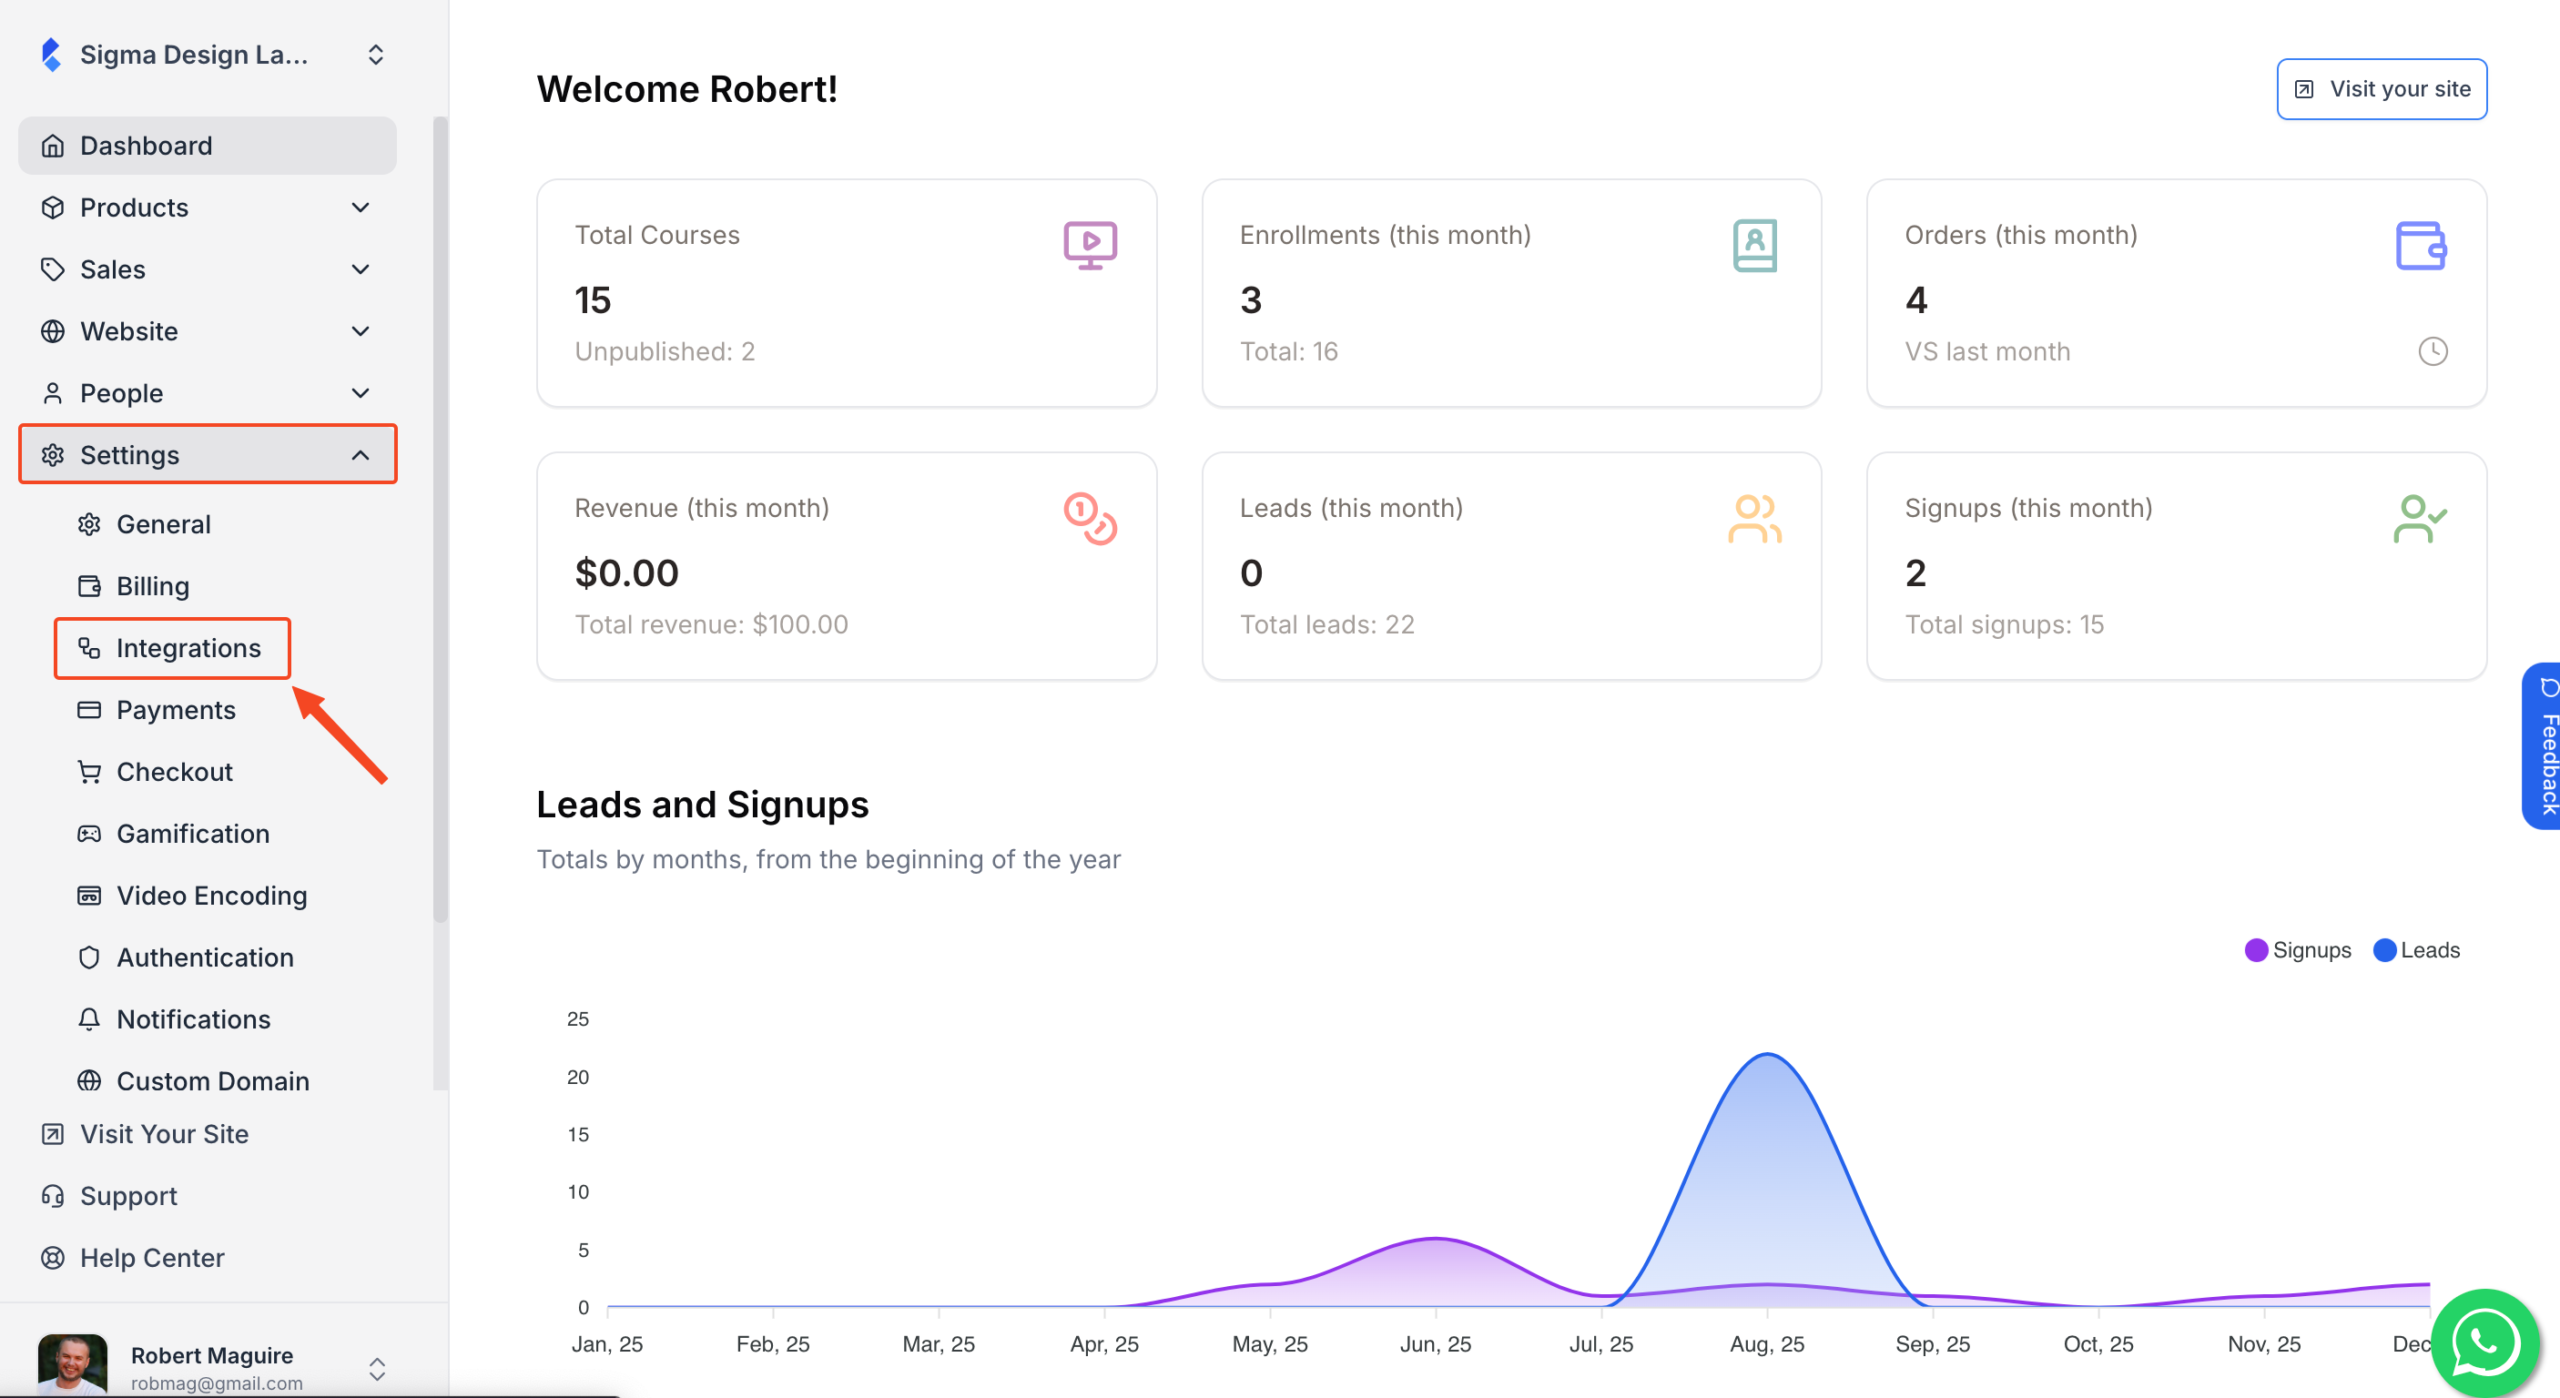Click the Total leads: 22 text

click(1327, 626)
